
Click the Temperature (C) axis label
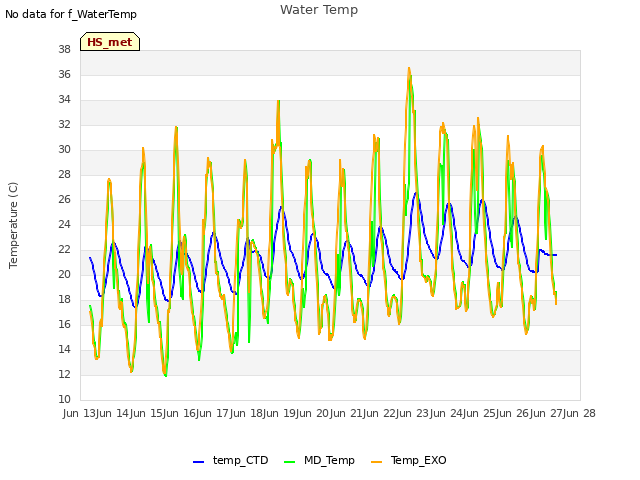(13, 225)
